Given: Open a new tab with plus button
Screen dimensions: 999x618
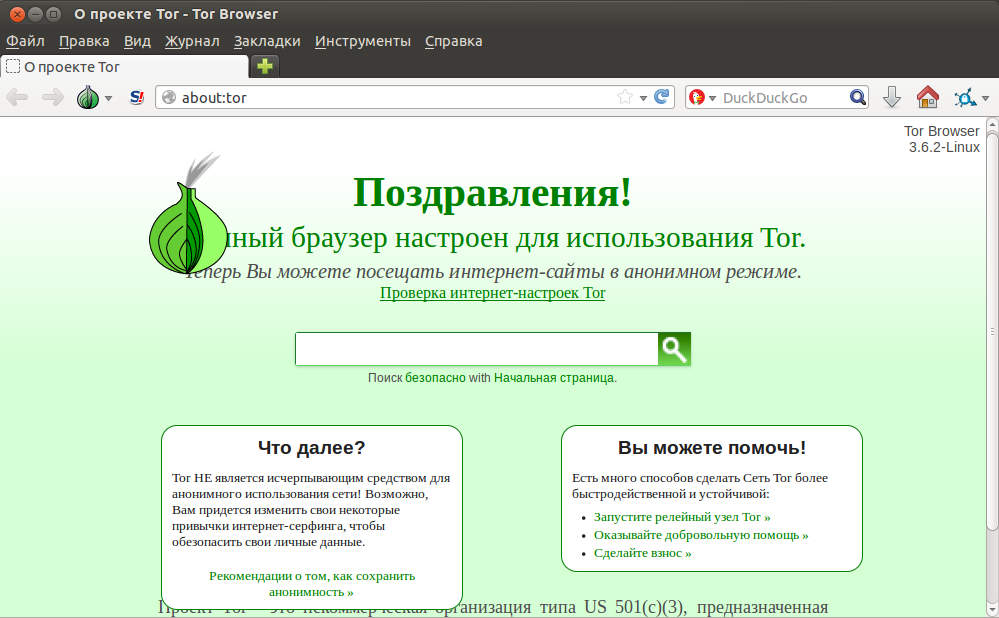Looking at the screenshot, I should (265, 66).
